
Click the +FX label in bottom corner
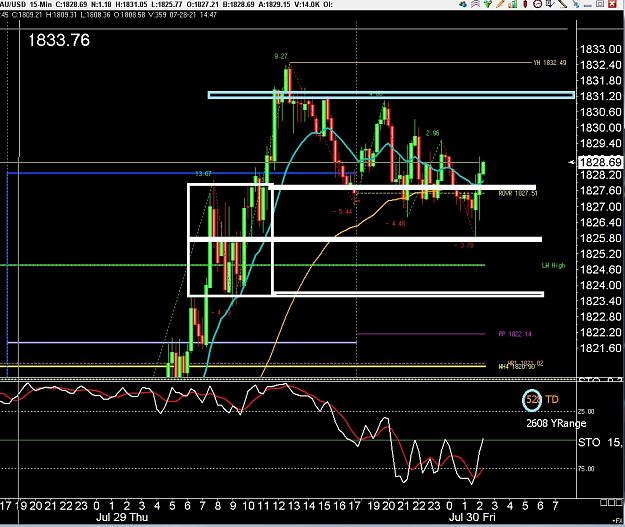point(617,520)
